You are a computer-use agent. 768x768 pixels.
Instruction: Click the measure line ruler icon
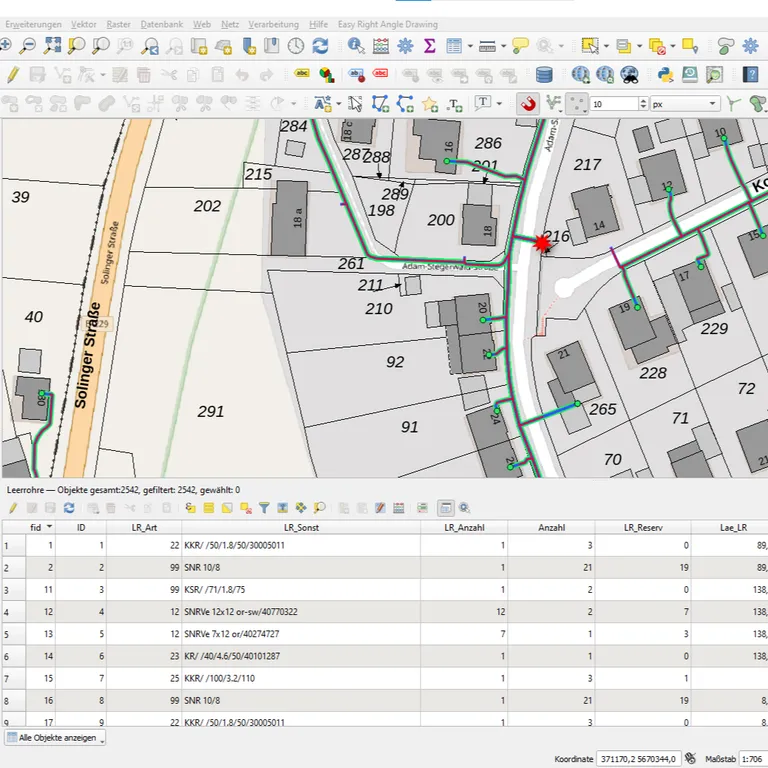coord(487,46)
